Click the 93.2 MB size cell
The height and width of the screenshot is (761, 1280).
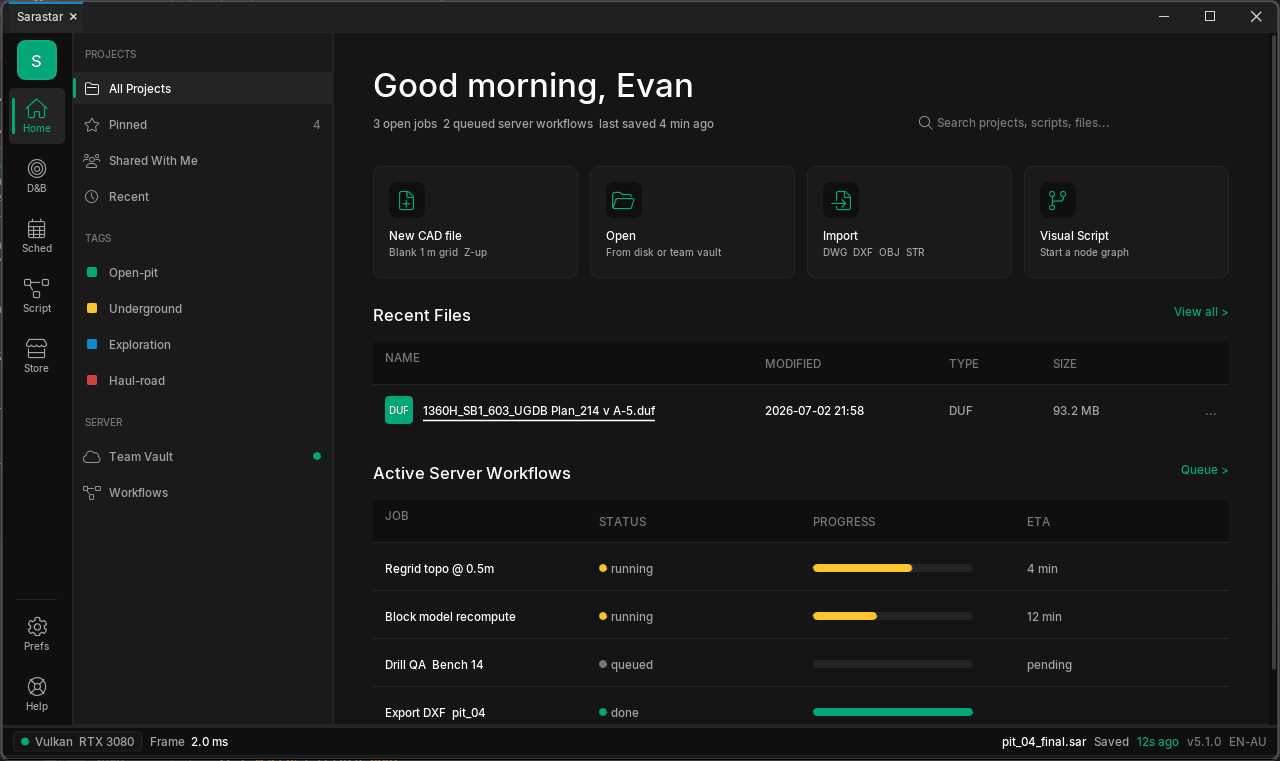pos(1076,411)
